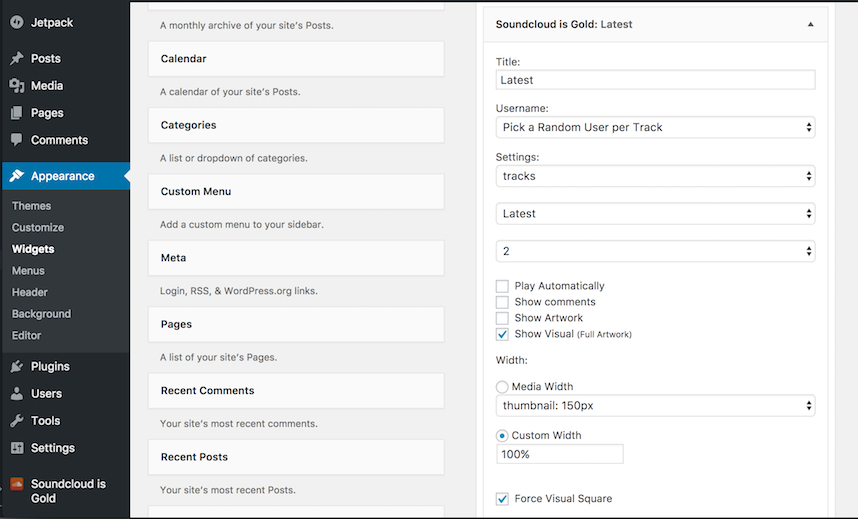Open the Customize submenu item
The image size is (858, 519).
click(x=38, y=227)
